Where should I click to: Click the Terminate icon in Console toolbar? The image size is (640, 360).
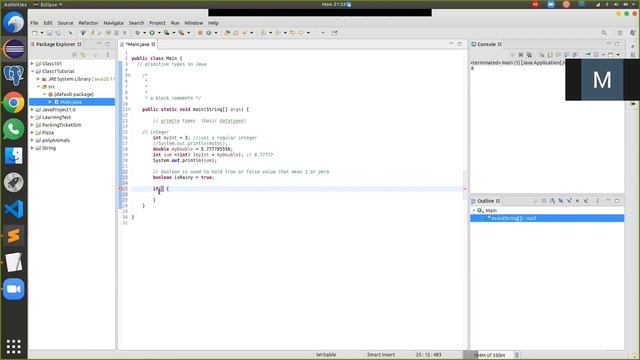tap(513, 54)
